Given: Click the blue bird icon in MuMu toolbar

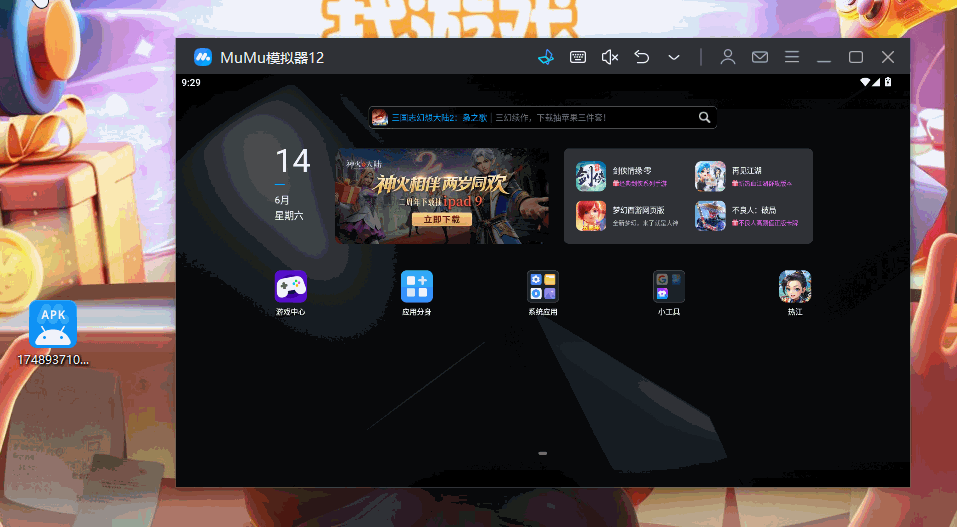Looking at the screenshot, I should pyautogui.click(x=546, y=57).
